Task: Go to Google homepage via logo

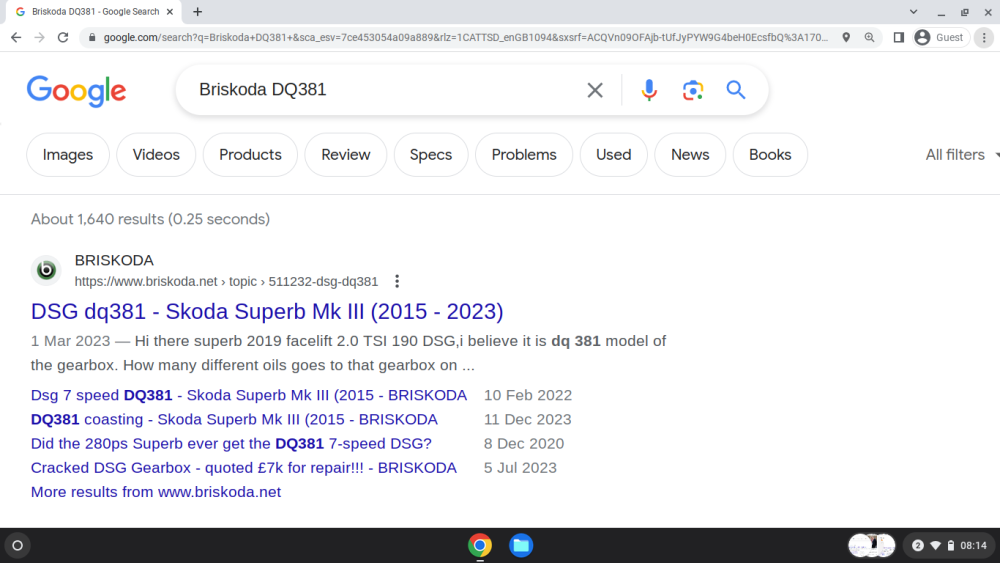Action: pos(77,91)
